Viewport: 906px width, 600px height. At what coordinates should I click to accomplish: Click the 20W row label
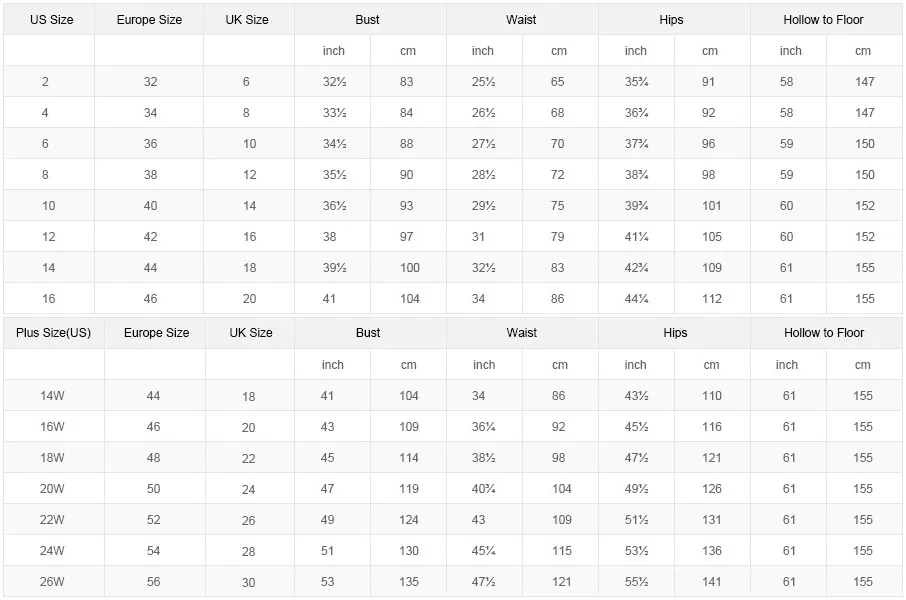(x=52, y=489)
